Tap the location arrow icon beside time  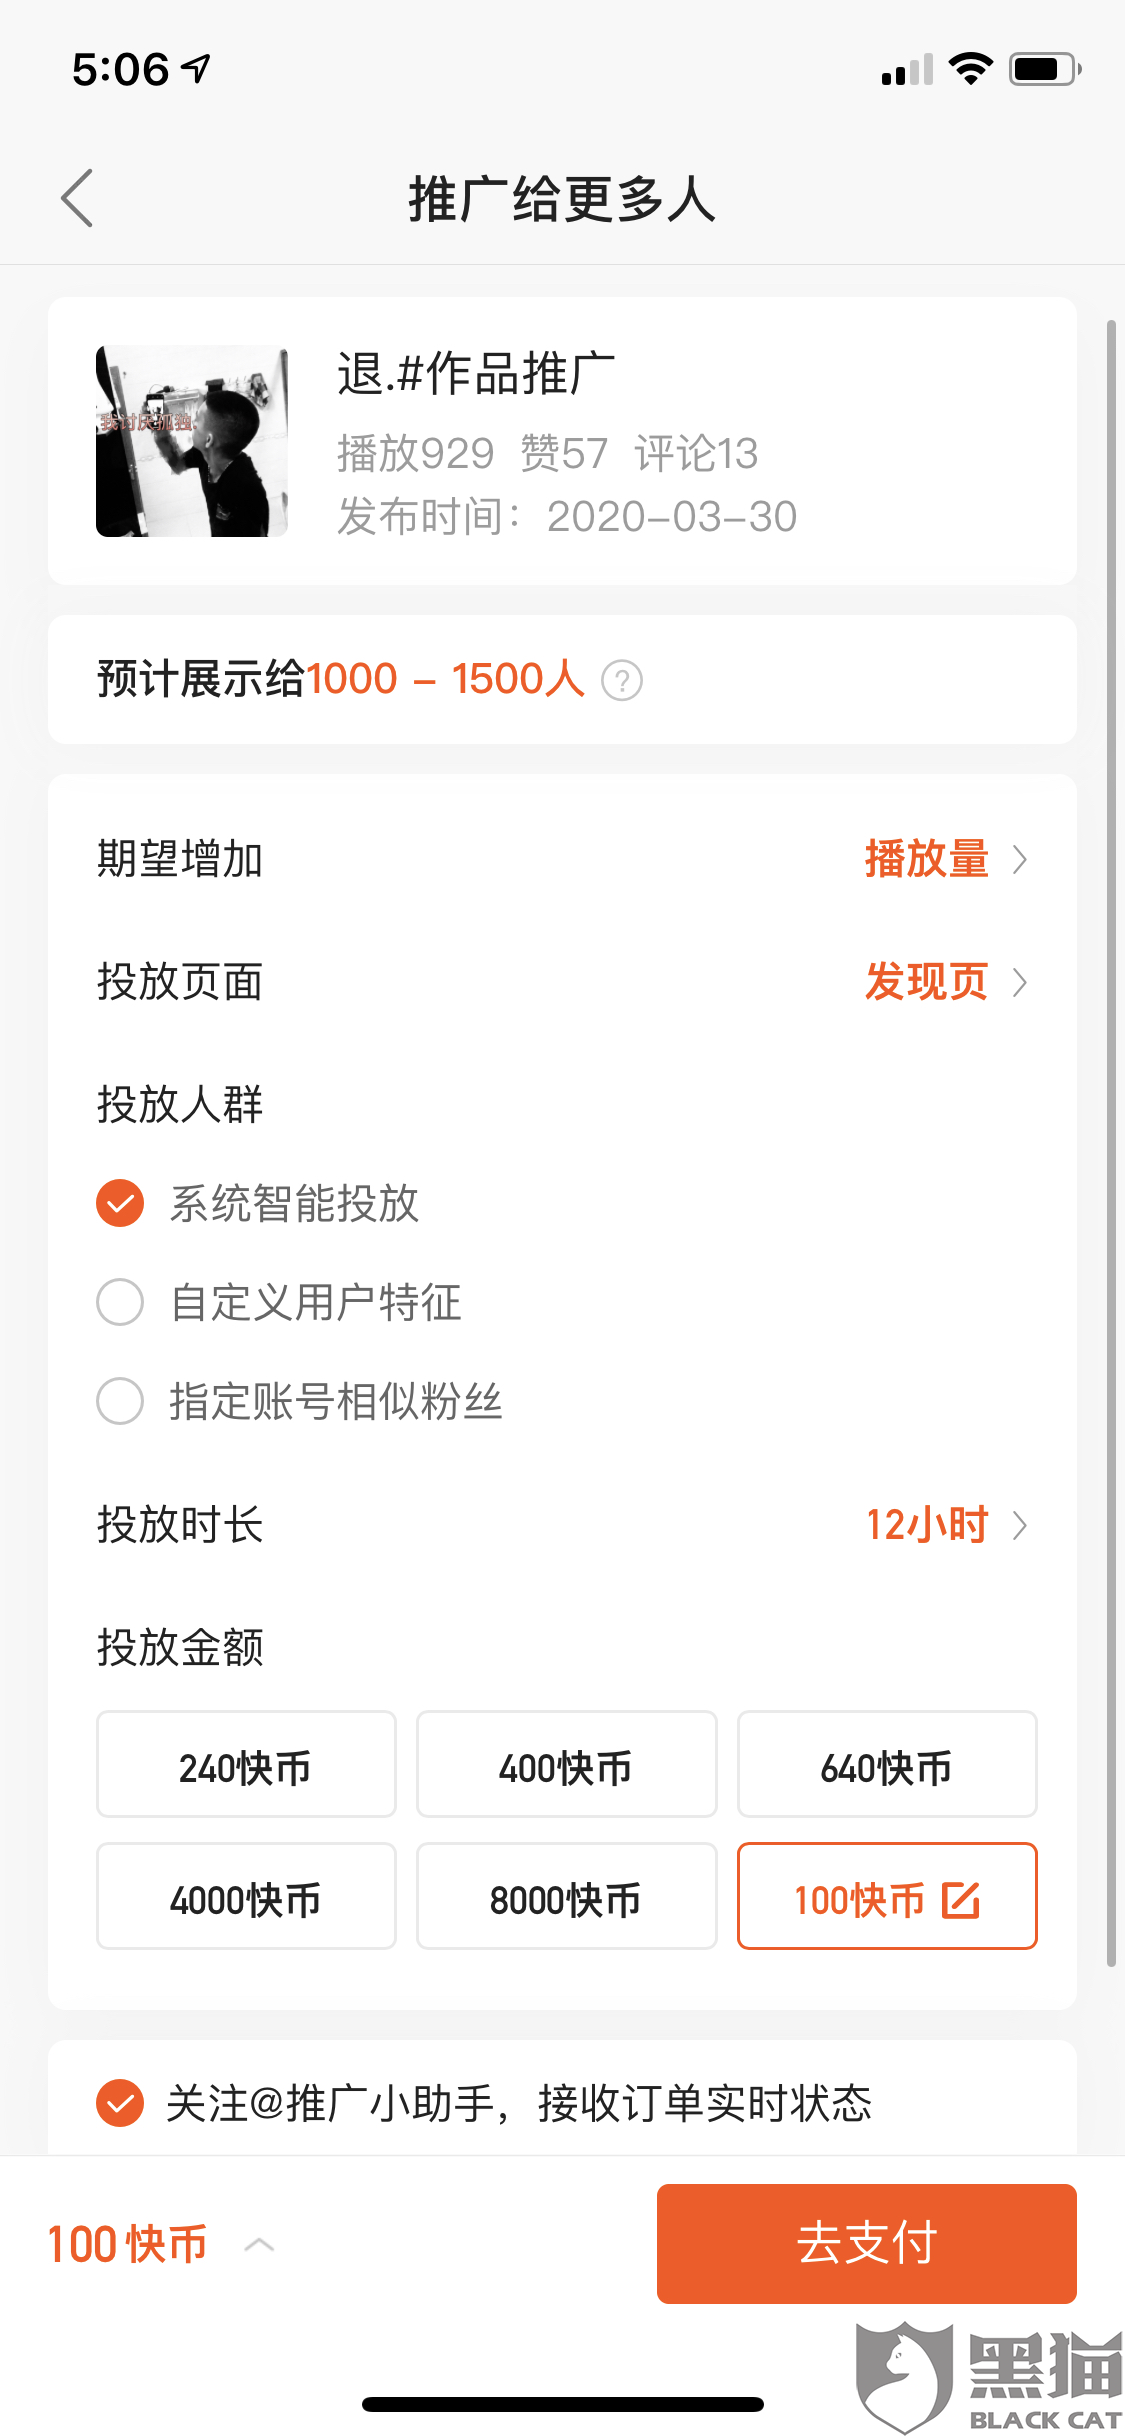[196, 69]
